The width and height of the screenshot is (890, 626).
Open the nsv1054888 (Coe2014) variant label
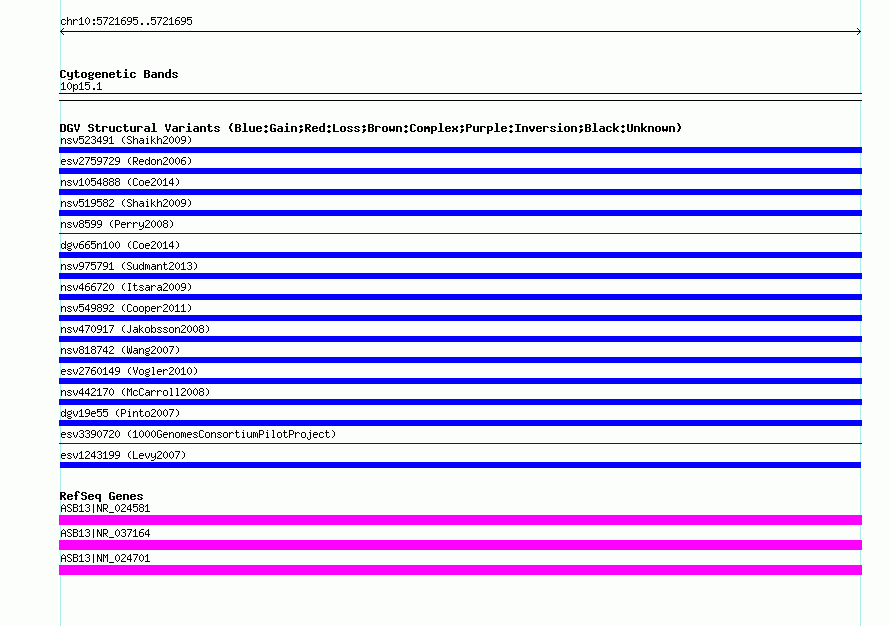(120, 182)
